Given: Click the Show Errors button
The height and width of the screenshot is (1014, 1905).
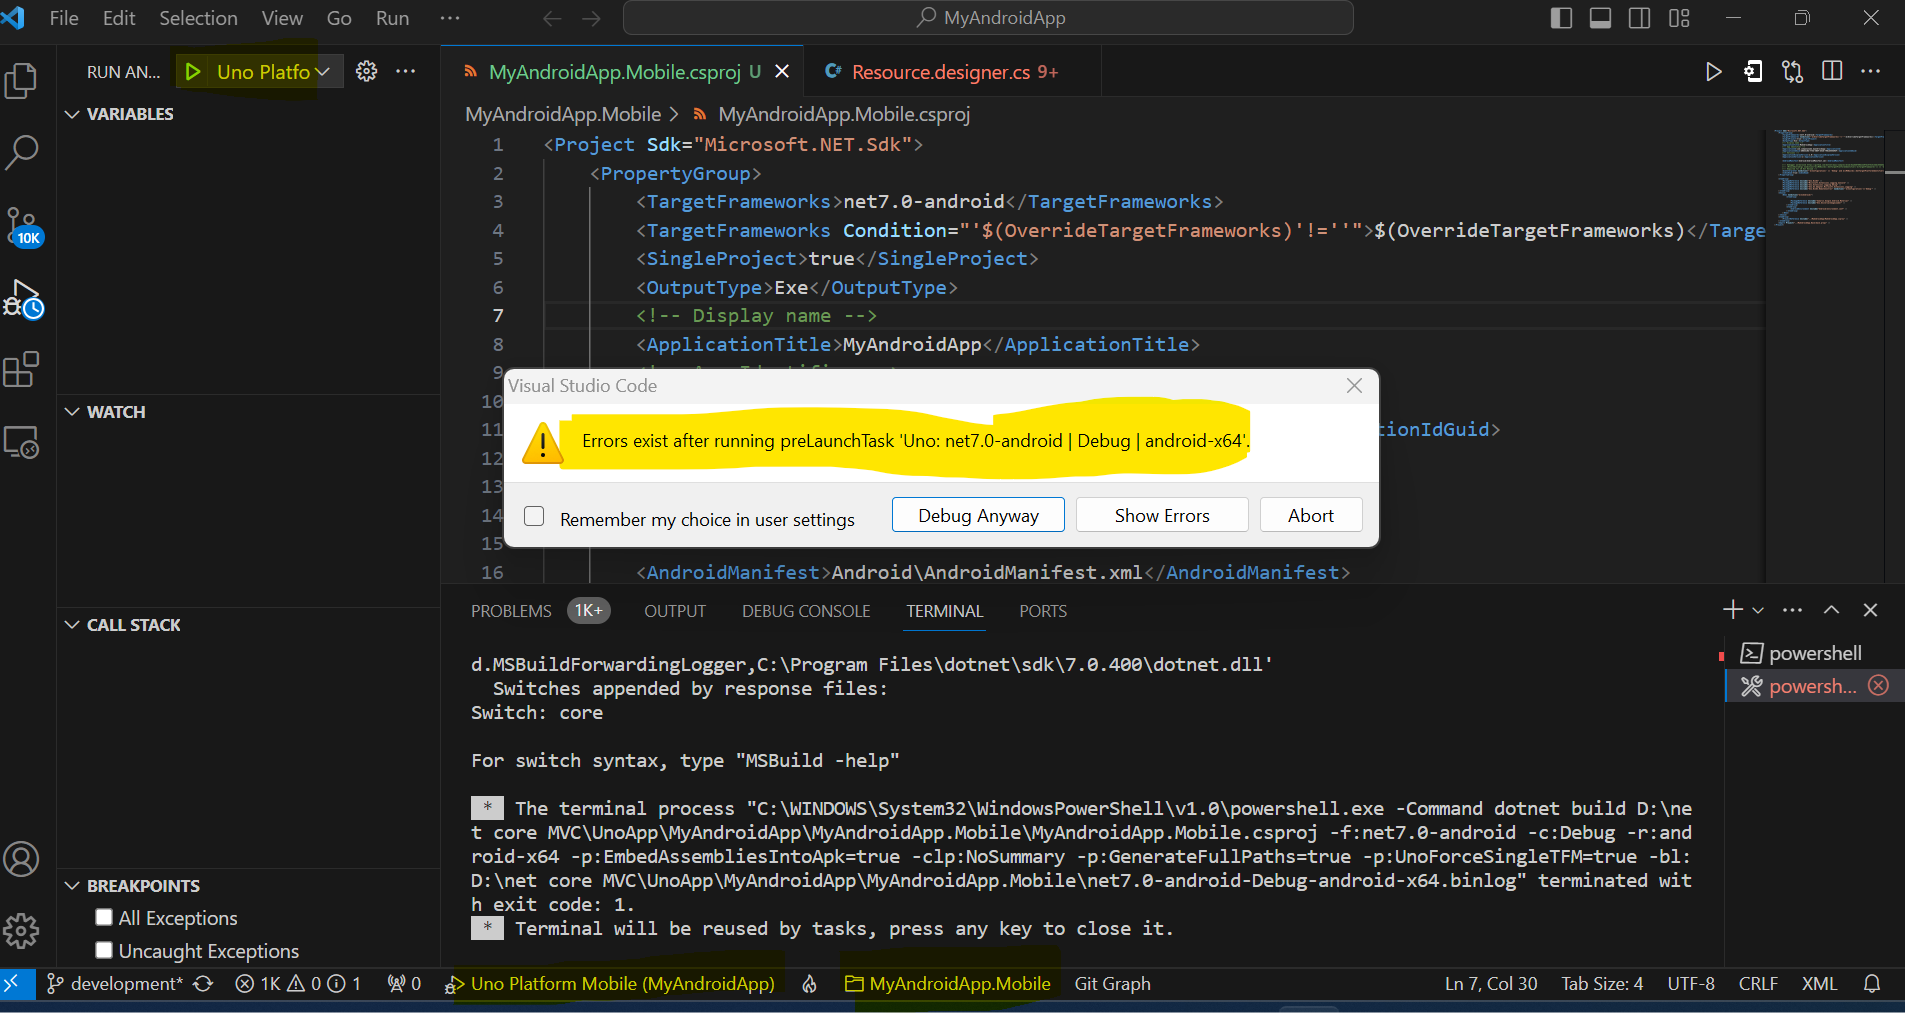Looking at the screenshot, I should pos(1161,514).
